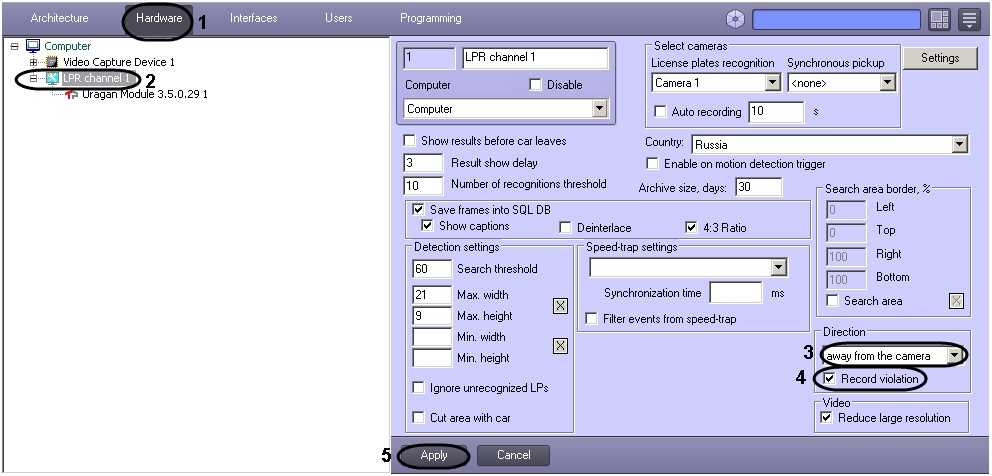The width and height of the screenshot is (992, 476).
Task: Enable the Search area checkbox
Action: tap(833, 301)
